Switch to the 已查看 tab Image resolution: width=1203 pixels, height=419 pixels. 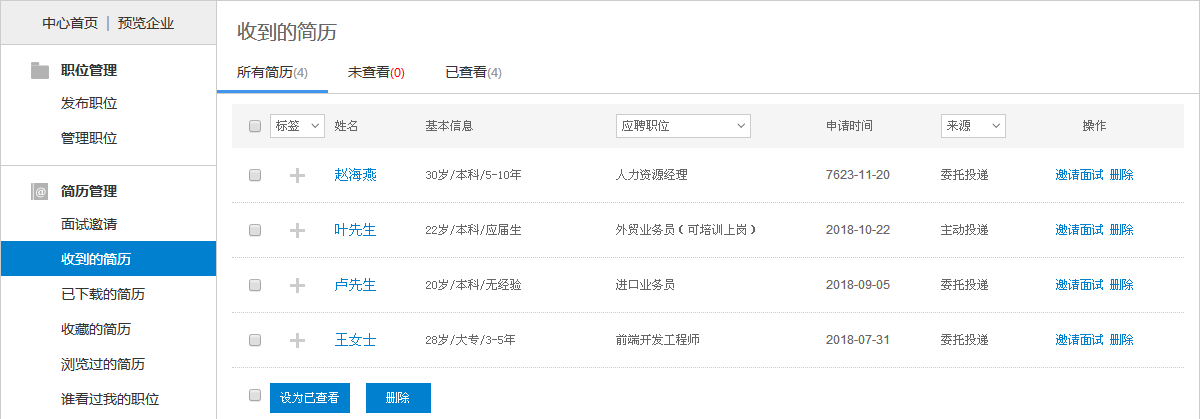(473, 72)
